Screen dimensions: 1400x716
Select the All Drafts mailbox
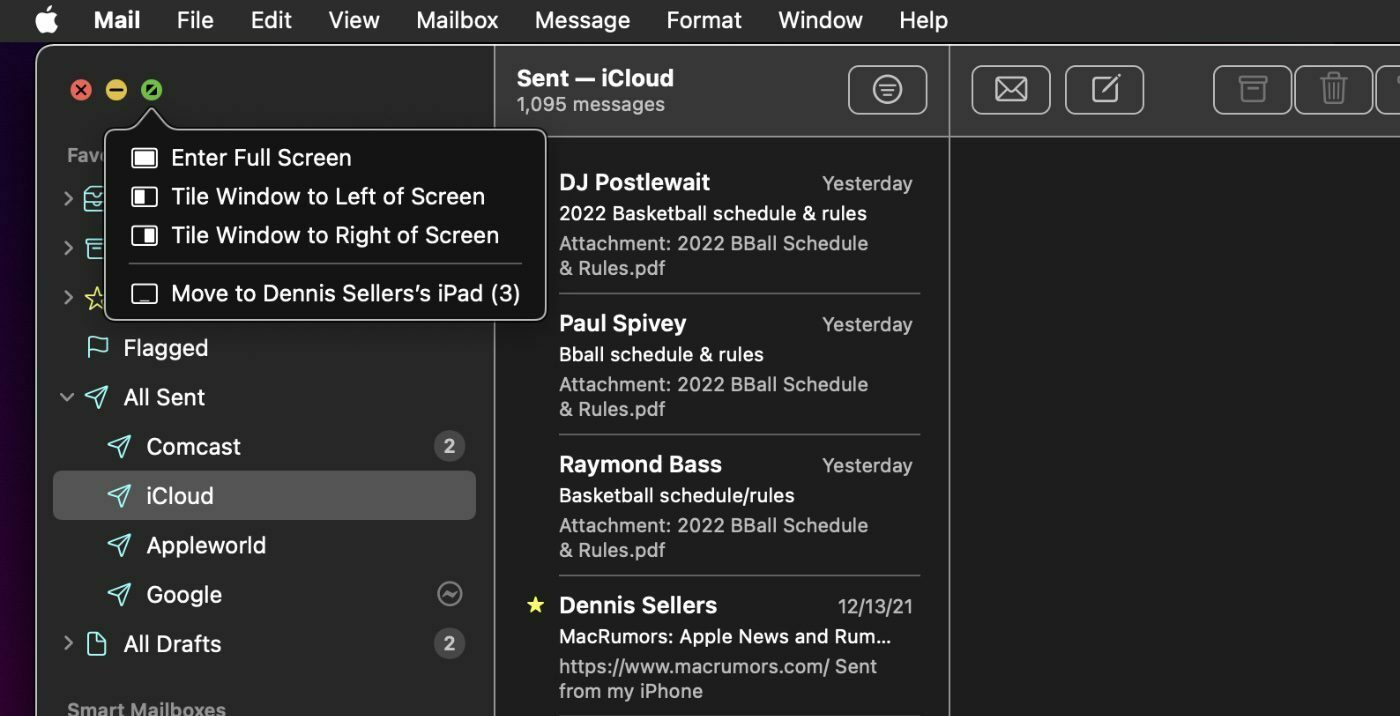pyautogui.click(x=264, y=644)
